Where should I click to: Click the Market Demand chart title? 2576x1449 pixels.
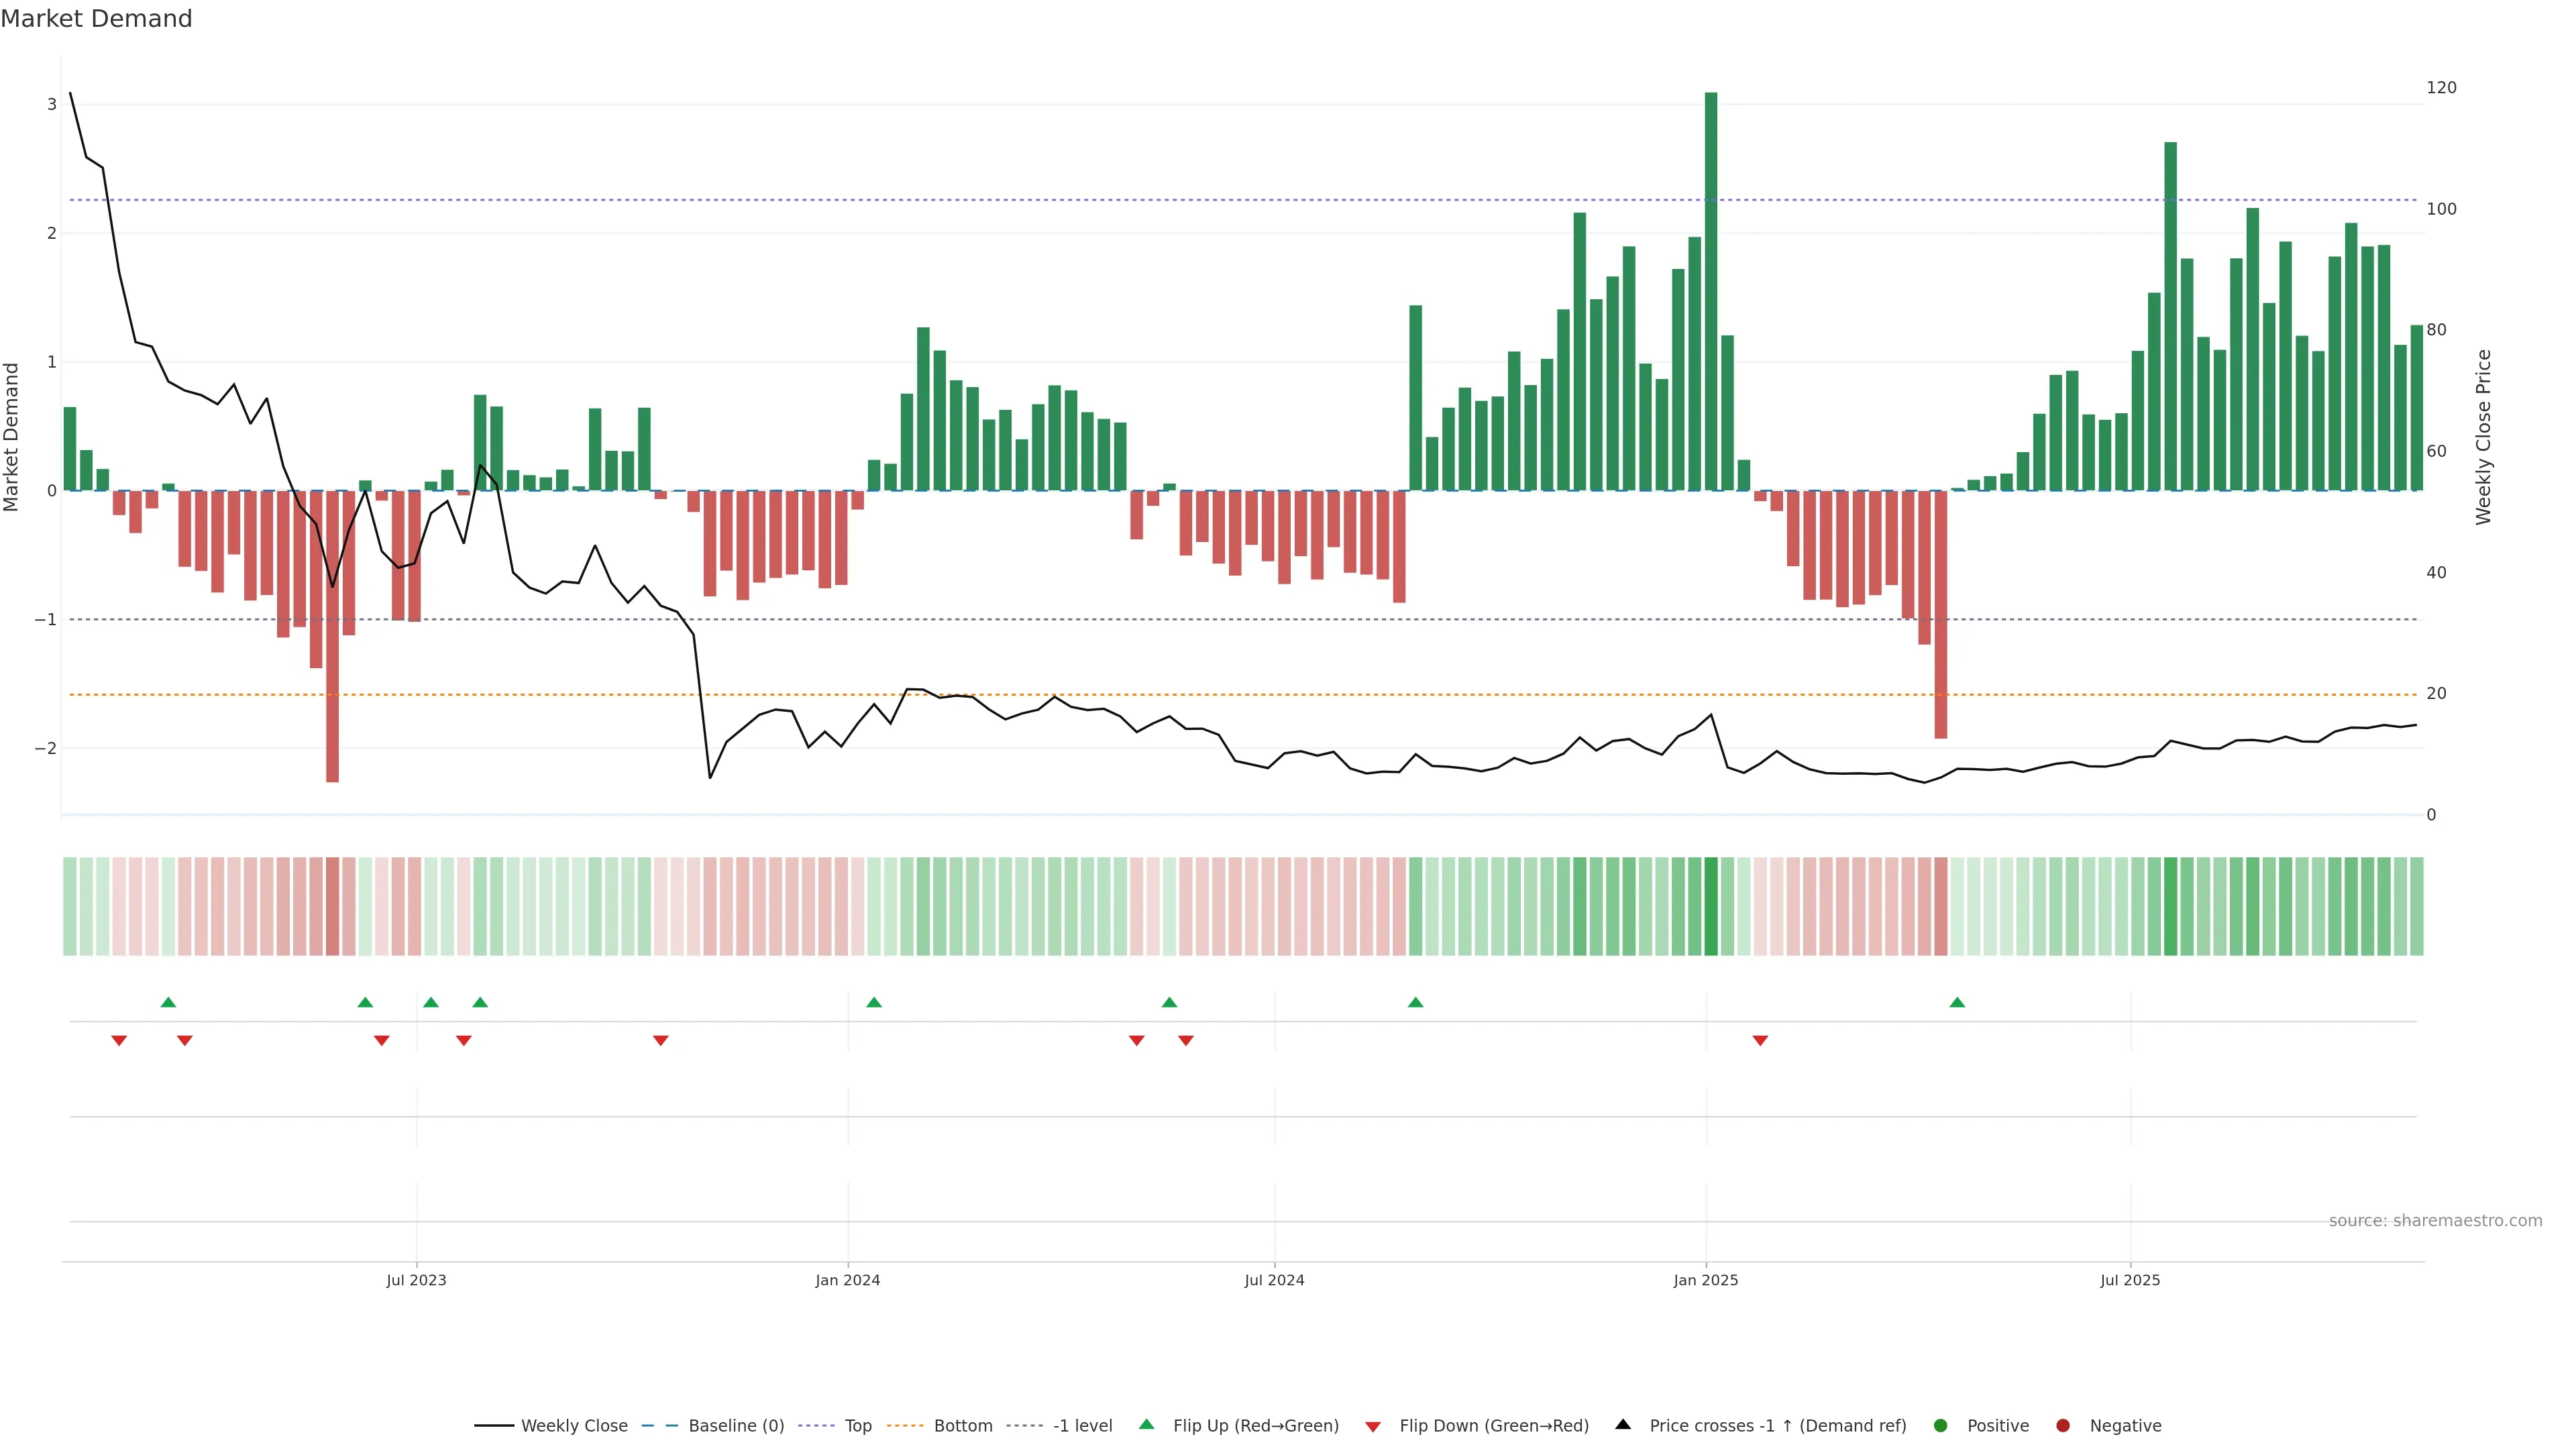(x=96, y=19)
